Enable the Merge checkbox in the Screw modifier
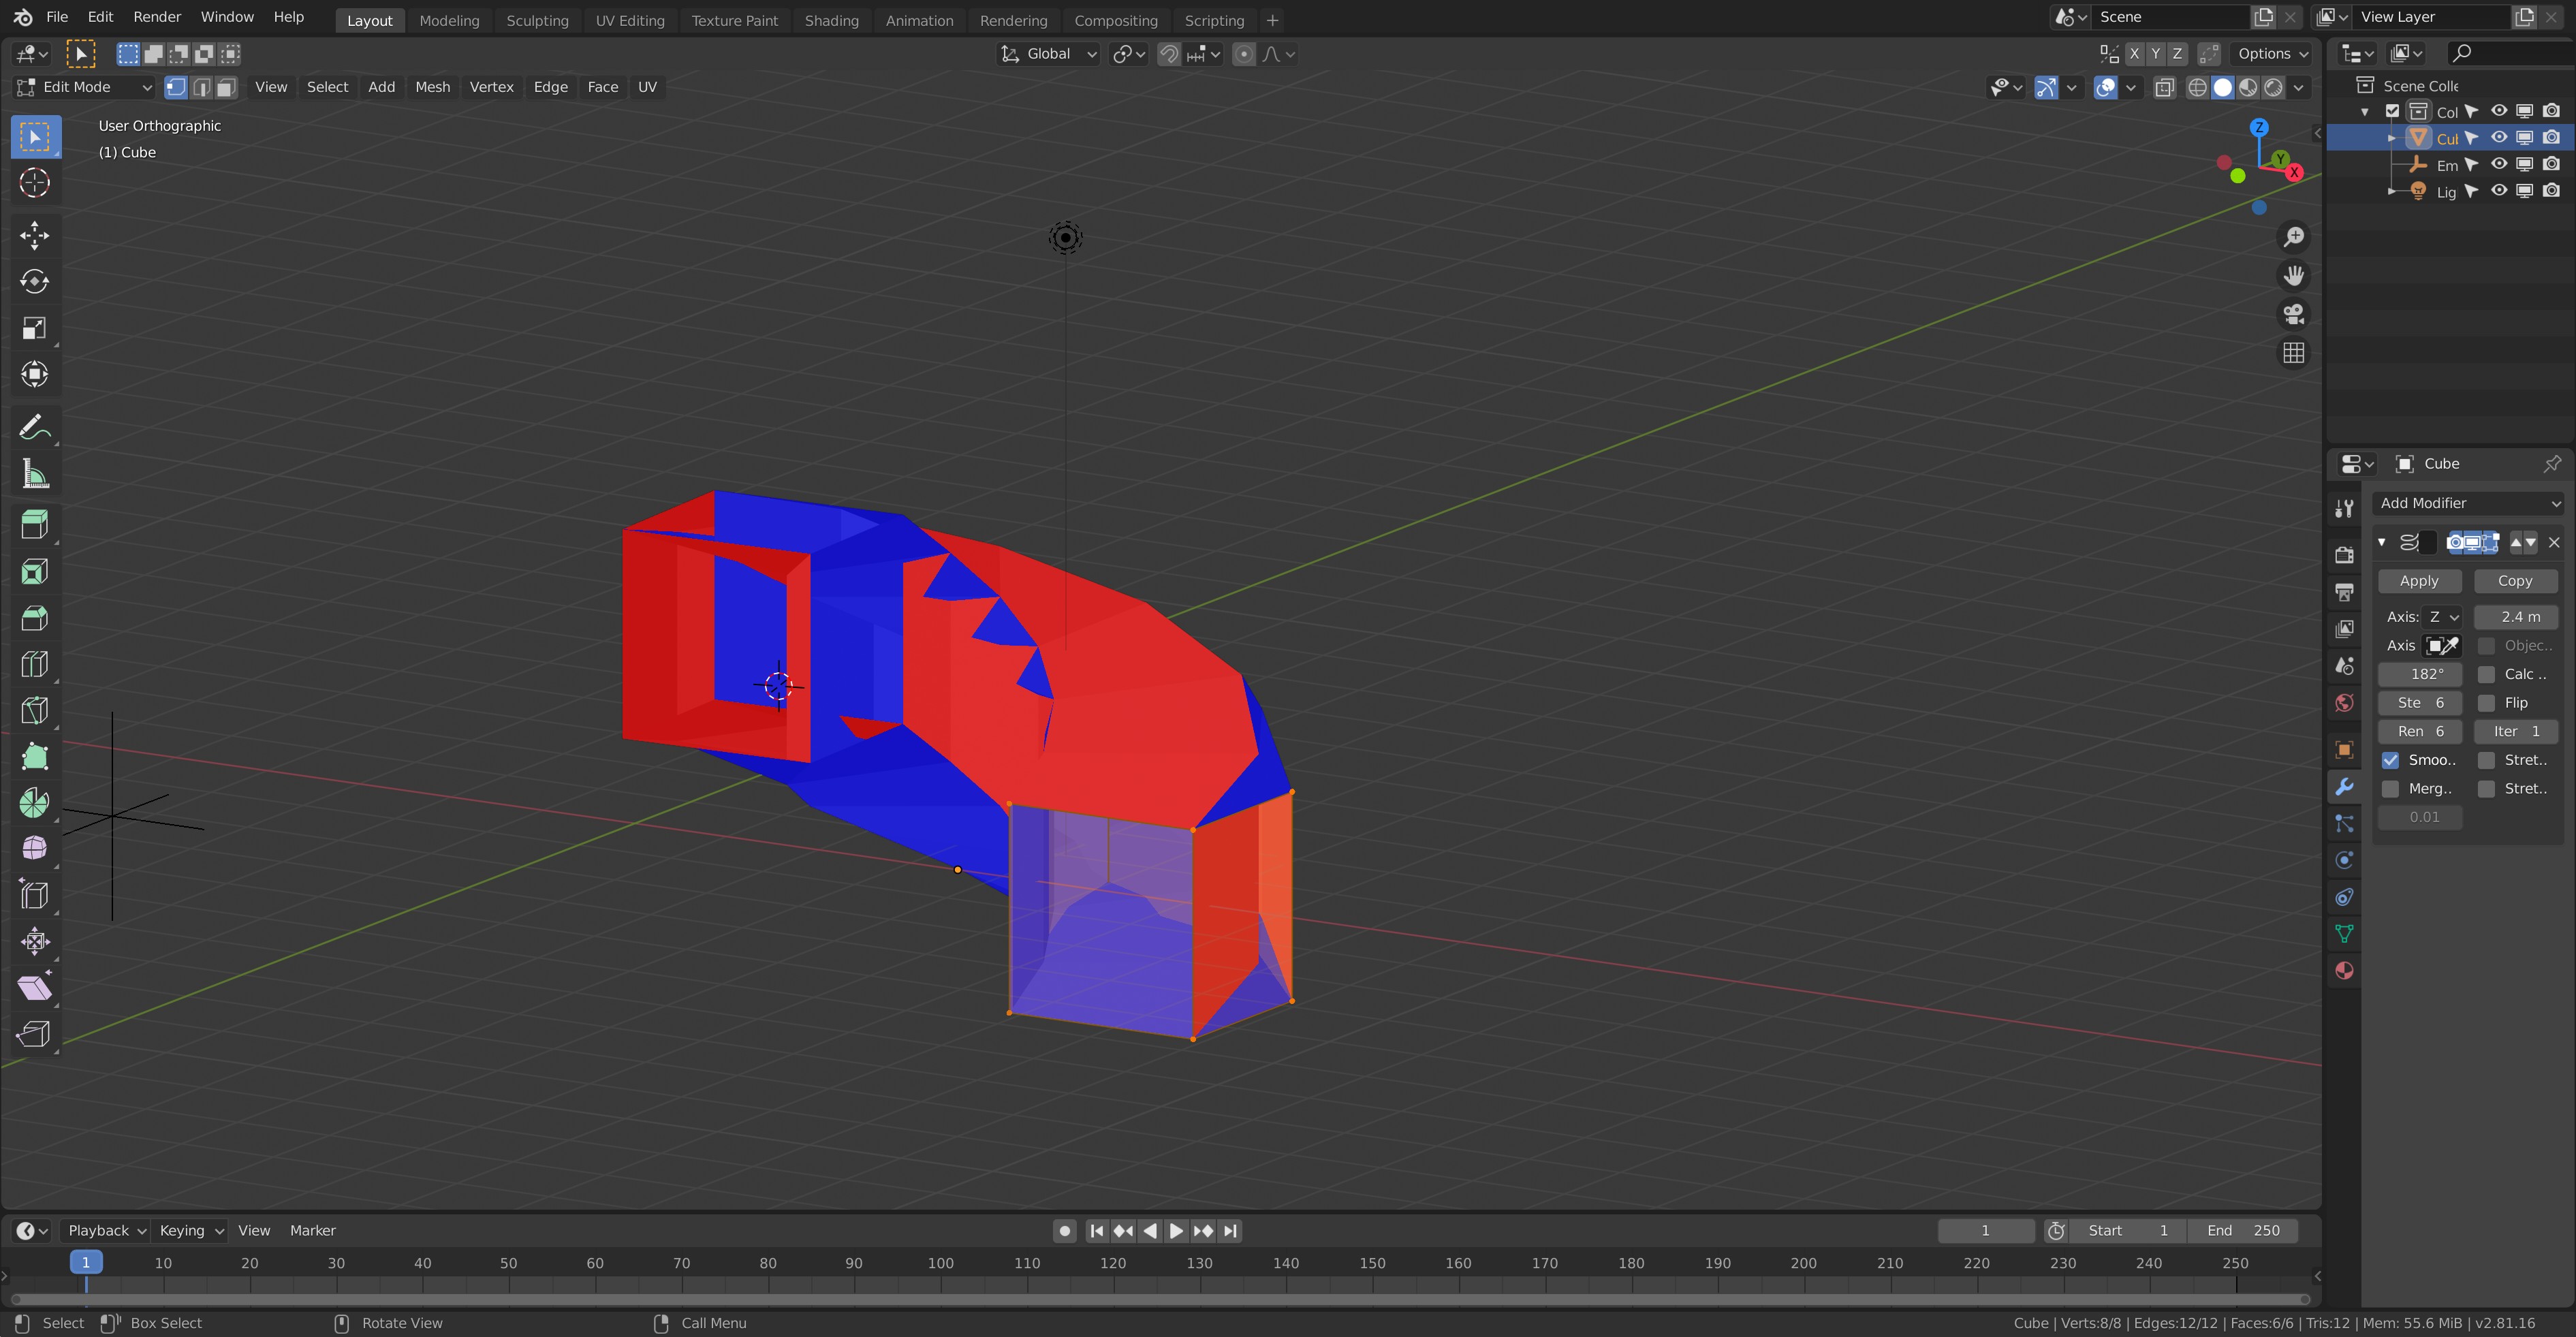This screenshot has height=1337, width=2576. tap(2392, 788)
